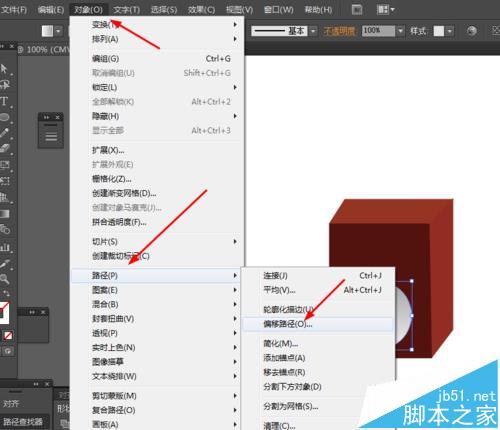Select 简化(M)... in Path submenu

[x=318, y=343]
